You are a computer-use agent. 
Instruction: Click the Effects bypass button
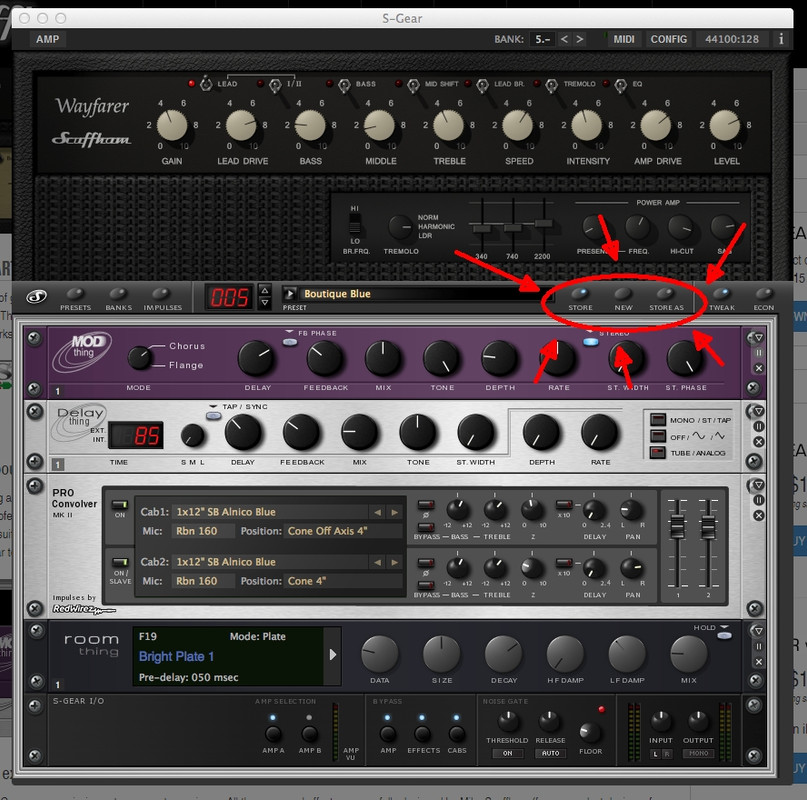pyautogui.click(x=423, y=734)
